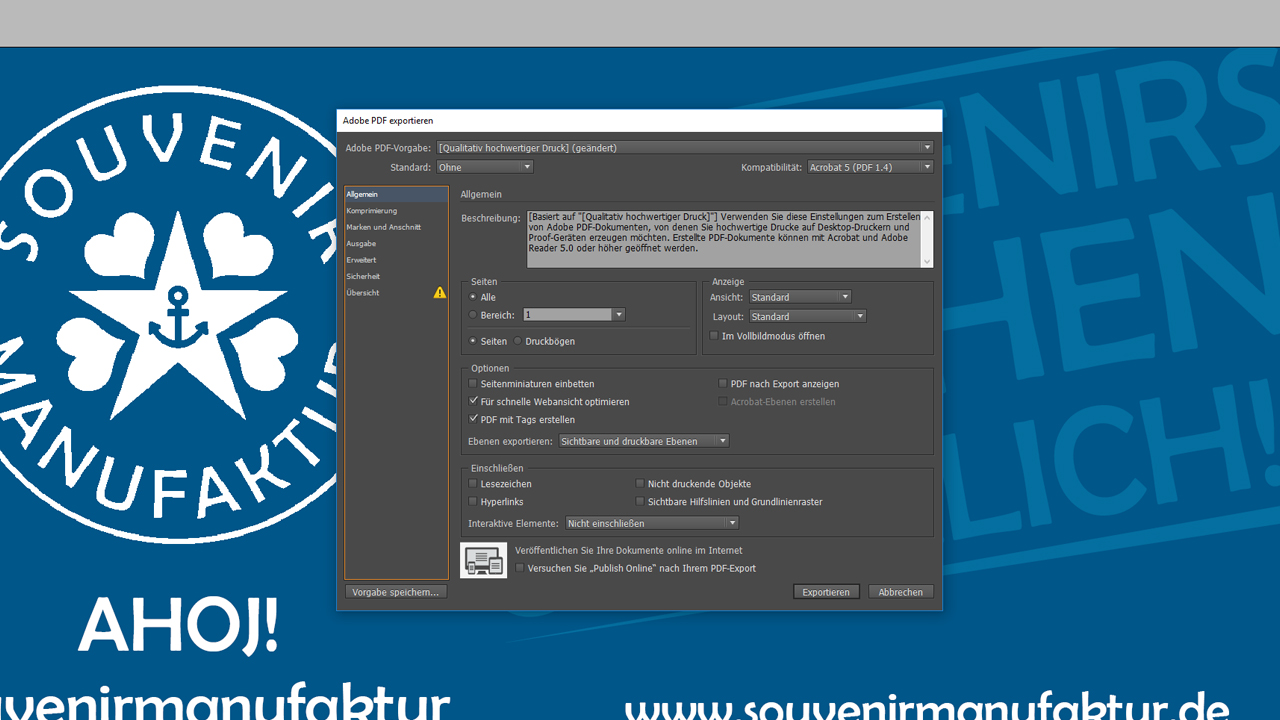Uncheck PDF mit Tags erstellen
The image size is (1280, 720).
click(473, 419)
